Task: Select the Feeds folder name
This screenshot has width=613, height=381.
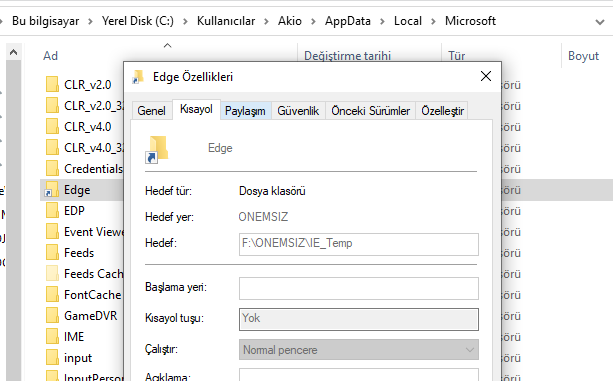Action: tap(79, 253)
